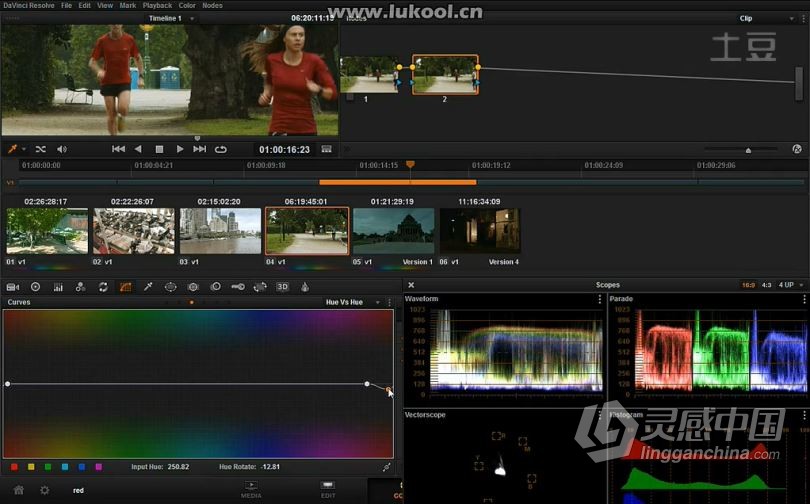
Task: Open the Data Burn-In palette icon
Action: click(x=305, y=287)
